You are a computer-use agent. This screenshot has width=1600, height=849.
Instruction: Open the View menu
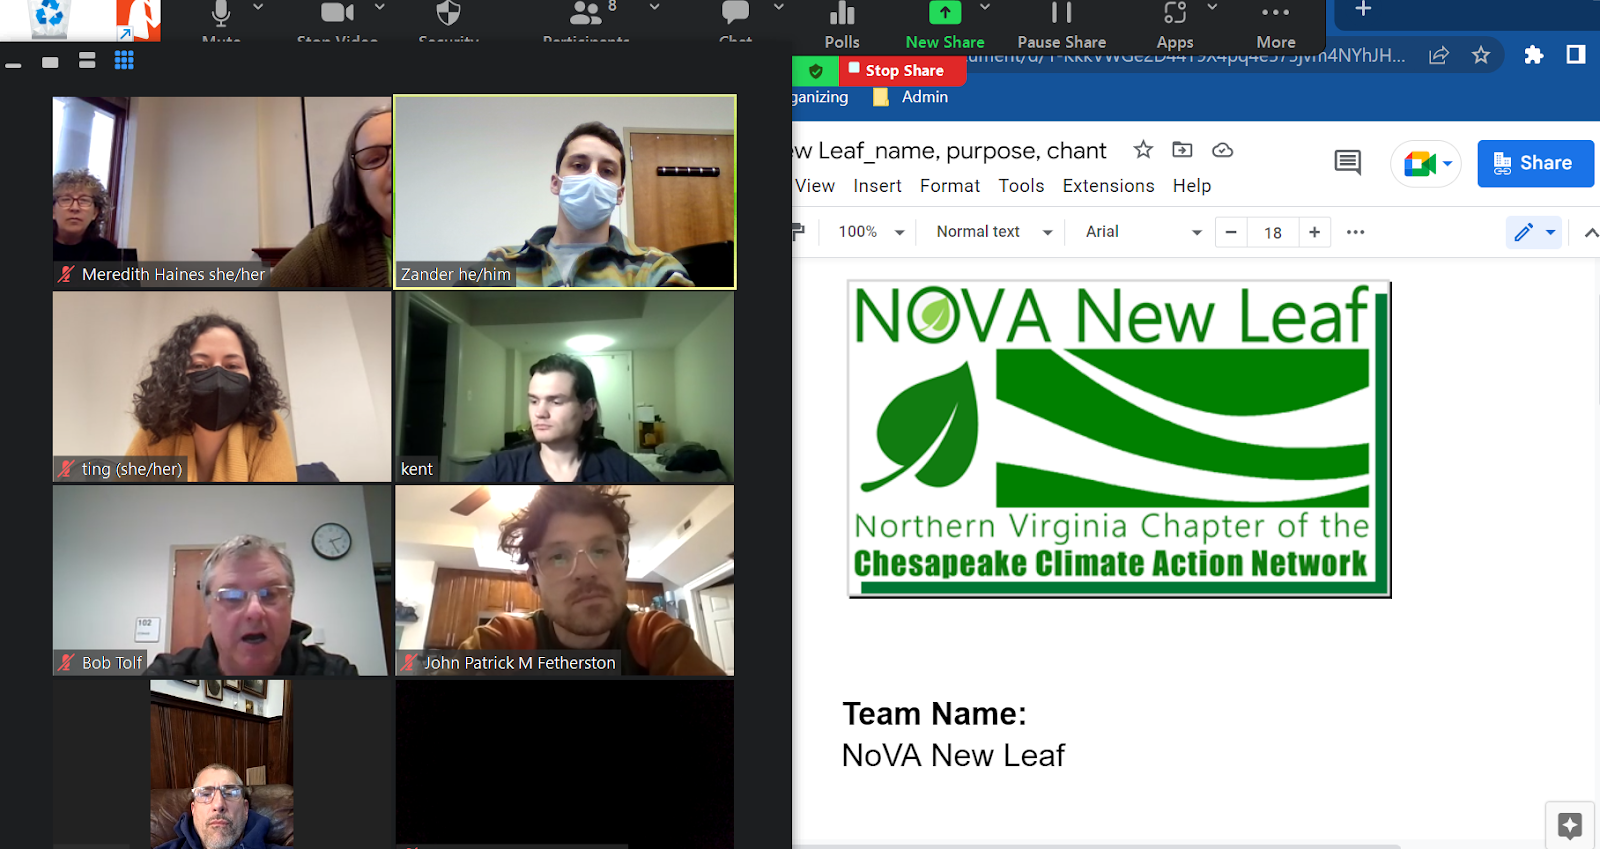click(815, 186)
